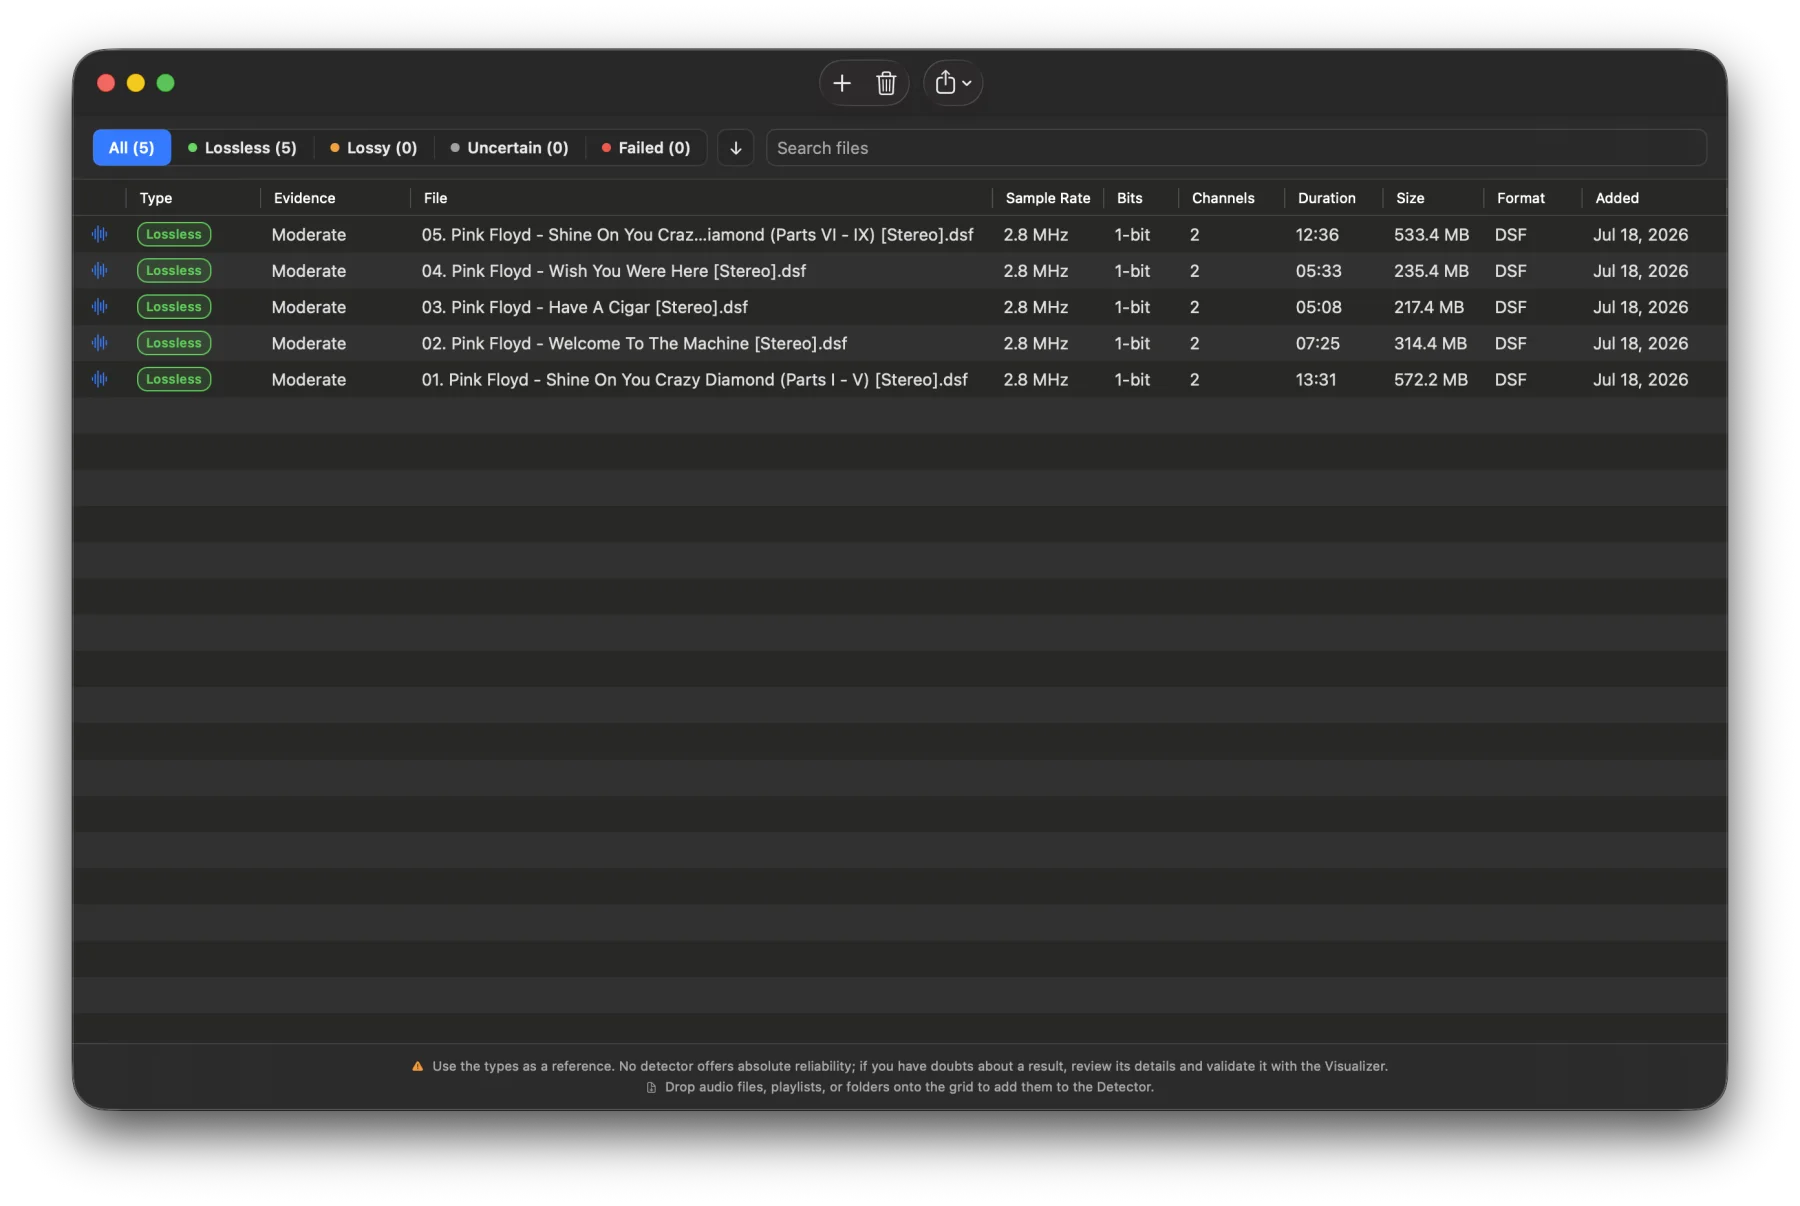Screen dimensions: 1800x1206
Task: Show All (5) files tab
Action: click(x=132, y=148)
